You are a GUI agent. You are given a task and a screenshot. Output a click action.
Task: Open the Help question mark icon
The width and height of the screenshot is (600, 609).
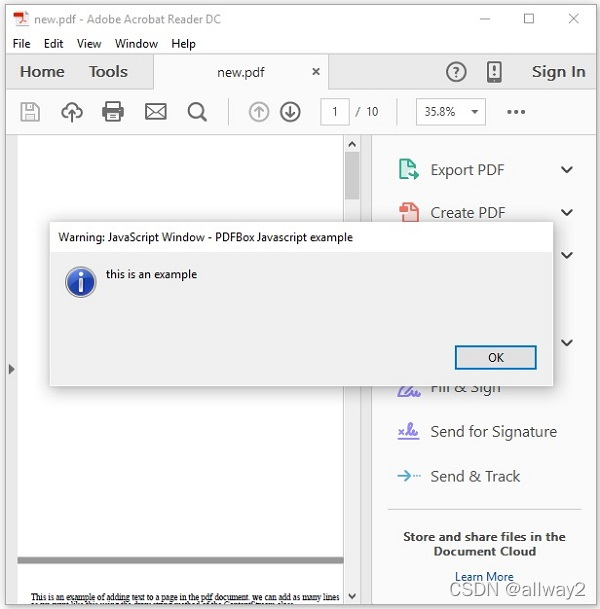coord(456,72)
